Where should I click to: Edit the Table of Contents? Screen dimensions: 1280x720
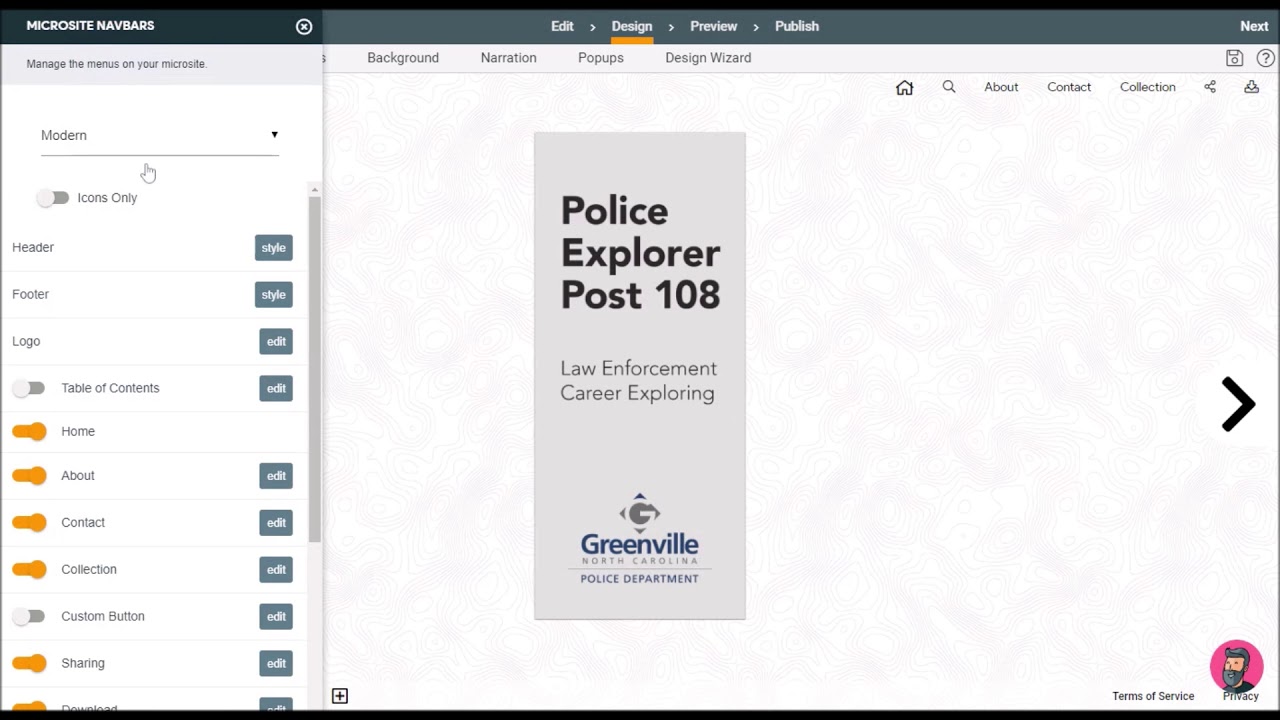(x=276, y=389)
